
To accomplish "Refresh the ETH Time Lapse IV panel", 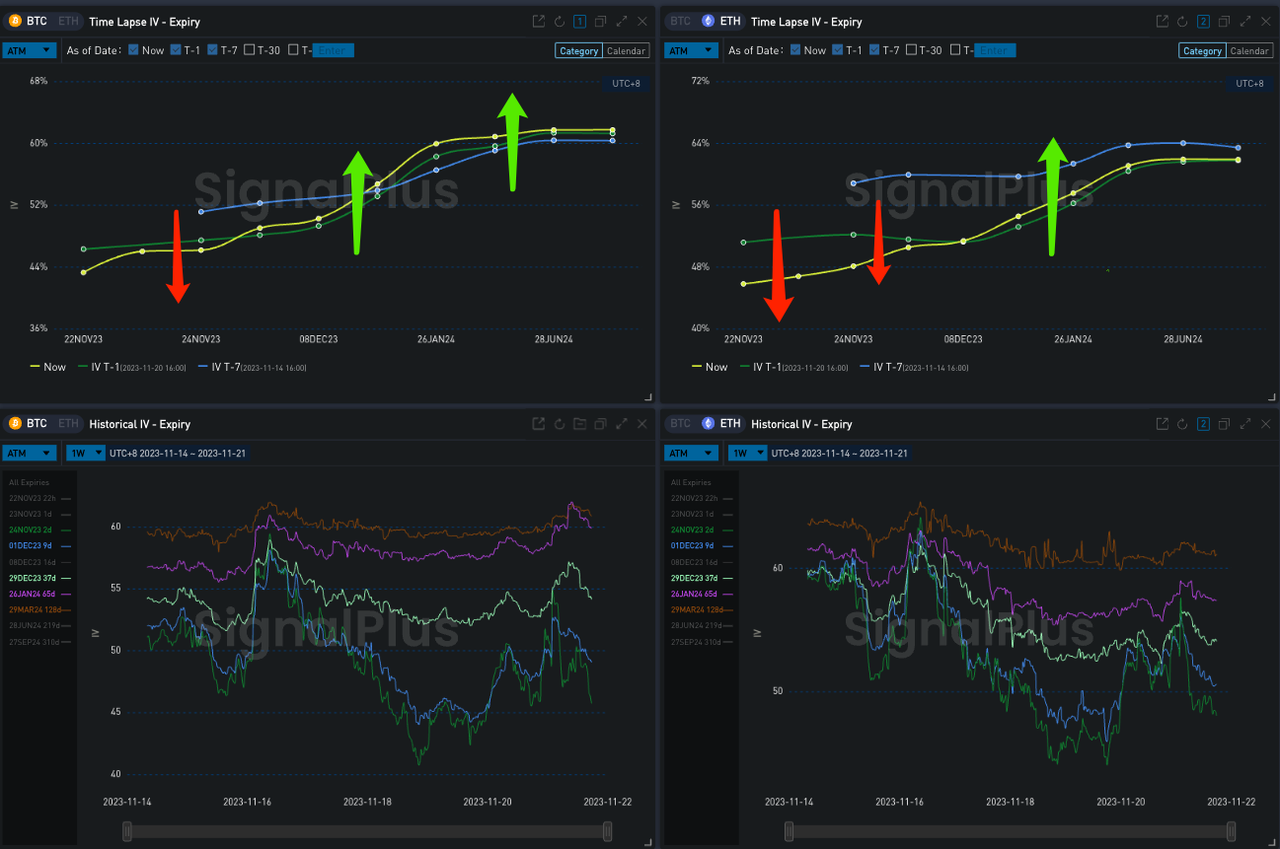I will point(1183,21).
